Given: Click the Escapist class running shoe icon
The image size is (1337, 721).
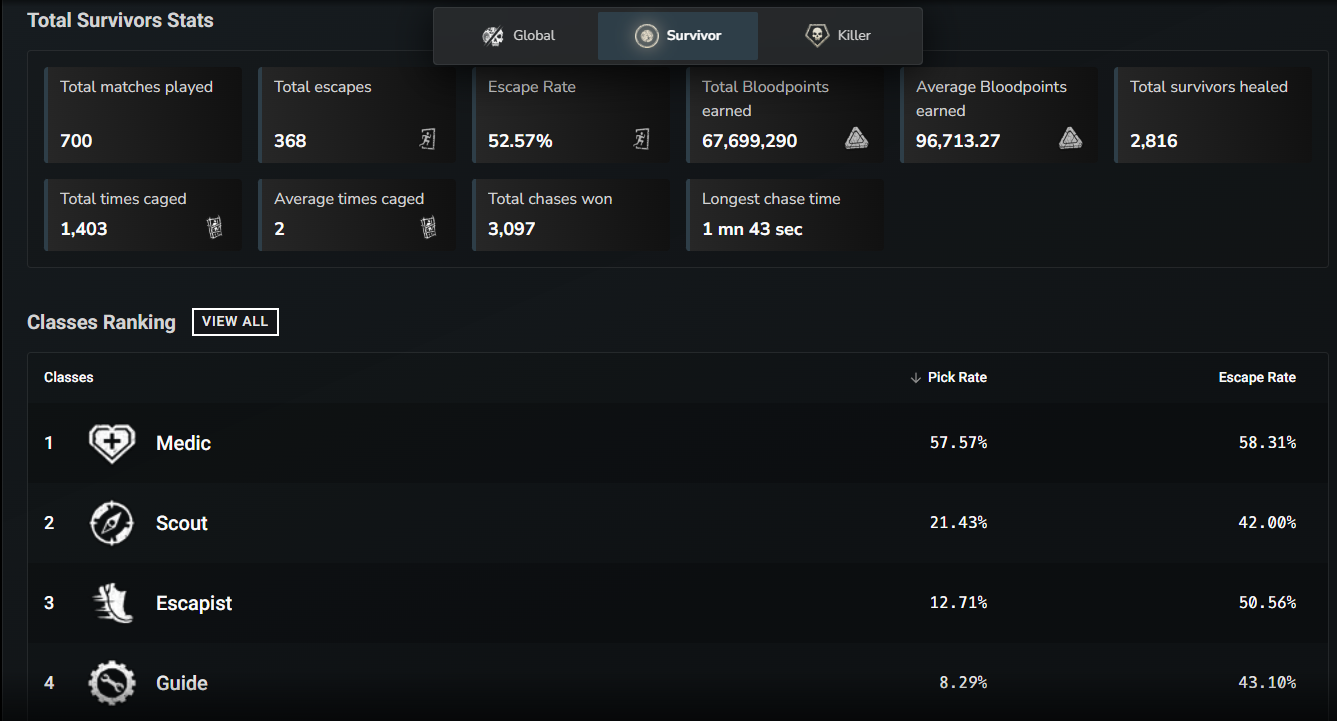Looking at the screenshot, I should (x=112, y=603).
